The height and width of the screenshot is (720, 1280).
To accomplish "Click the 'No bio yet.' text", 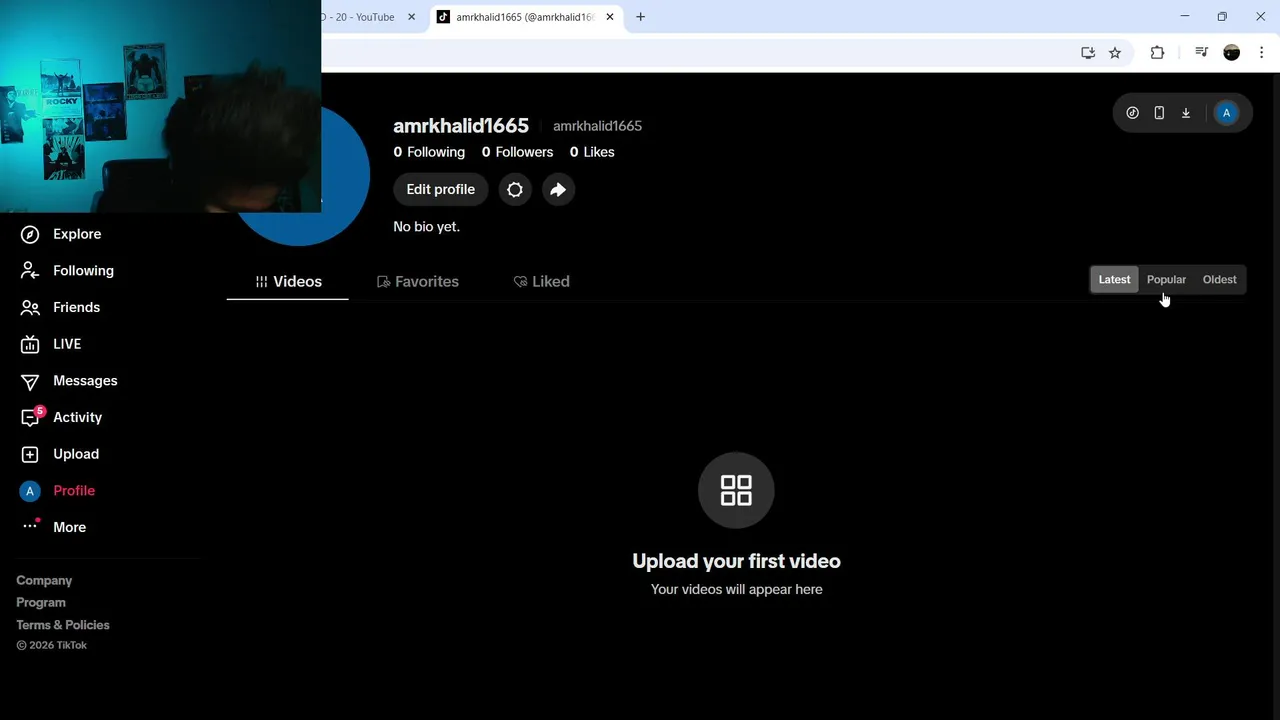I will (x=426, y=227).
